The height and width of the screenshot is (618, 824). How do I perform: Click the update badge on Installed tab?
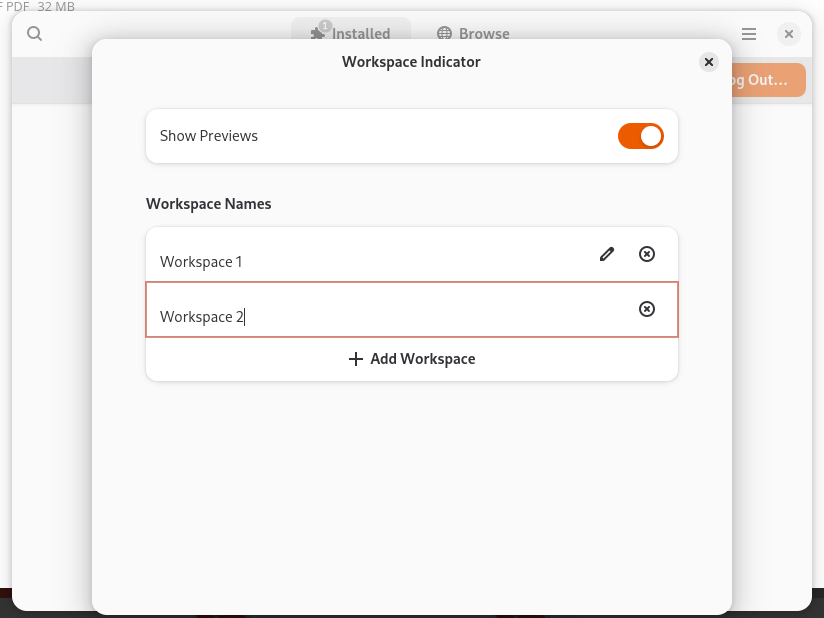(325, 25)
